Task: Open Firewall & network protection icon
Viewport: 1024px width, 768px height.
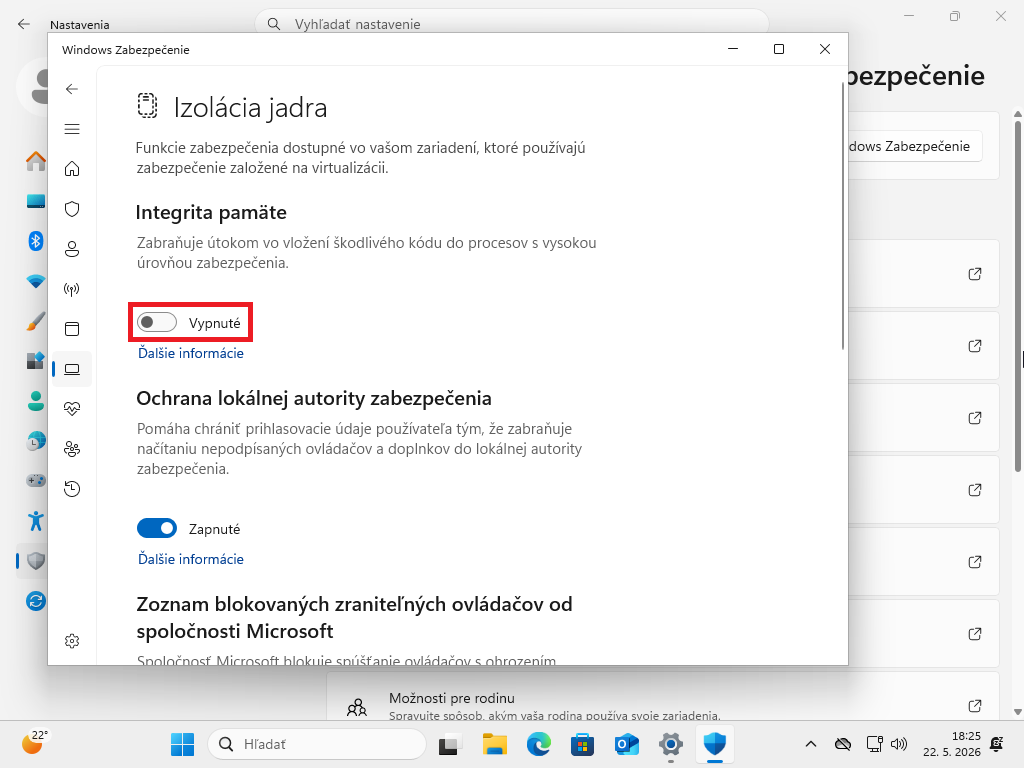Action: coord(72,289)
